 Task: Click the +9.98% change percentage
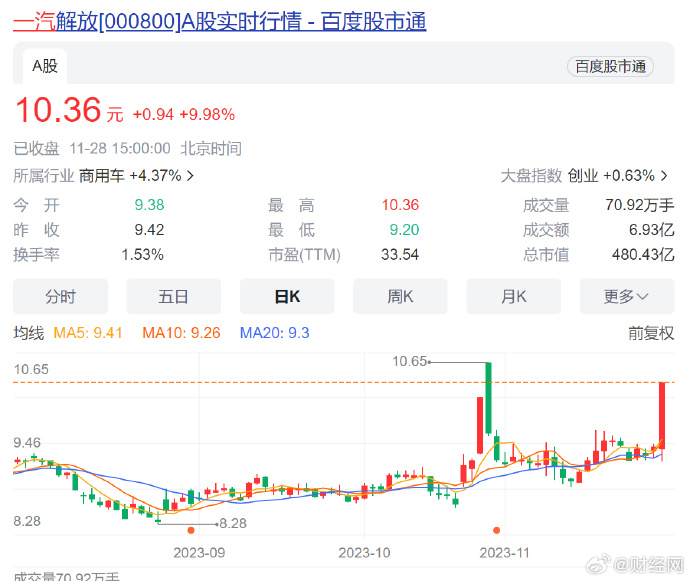pyautogui.click(x=207, y=115)
